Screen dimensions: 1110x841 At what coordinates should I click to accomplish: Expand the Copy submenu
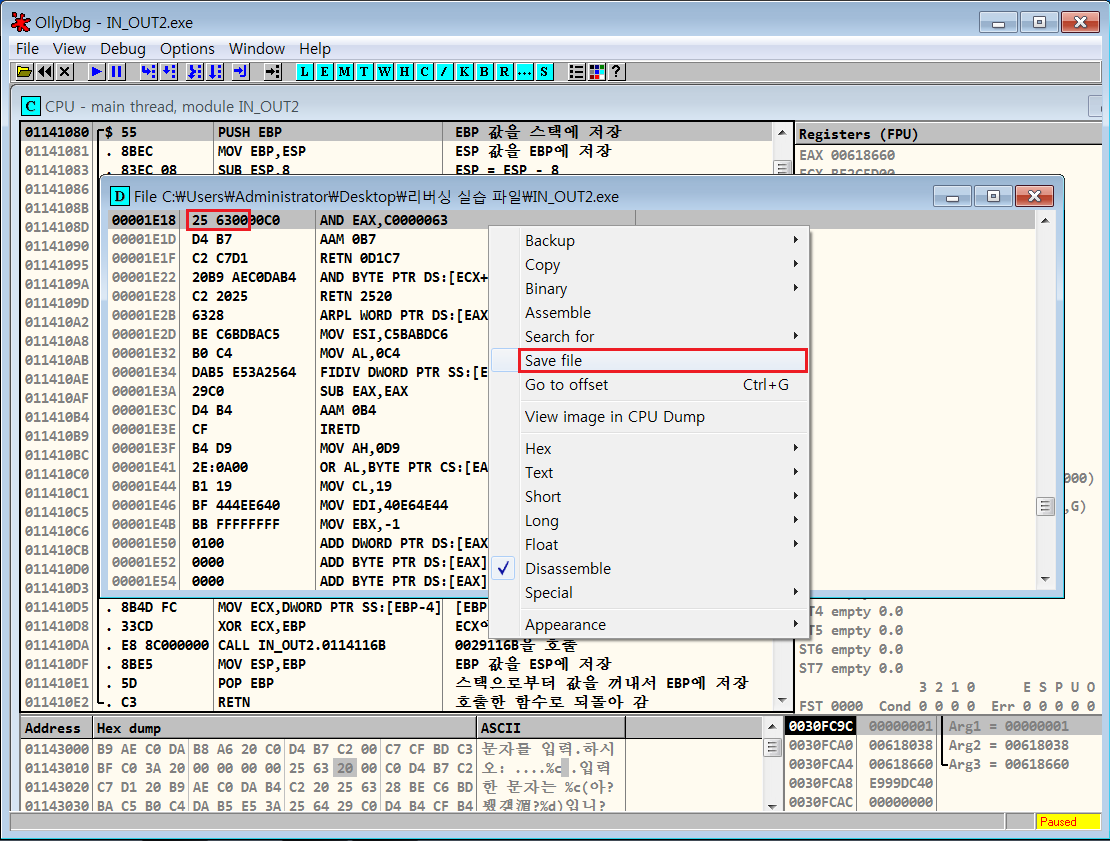tap(649, 265)
